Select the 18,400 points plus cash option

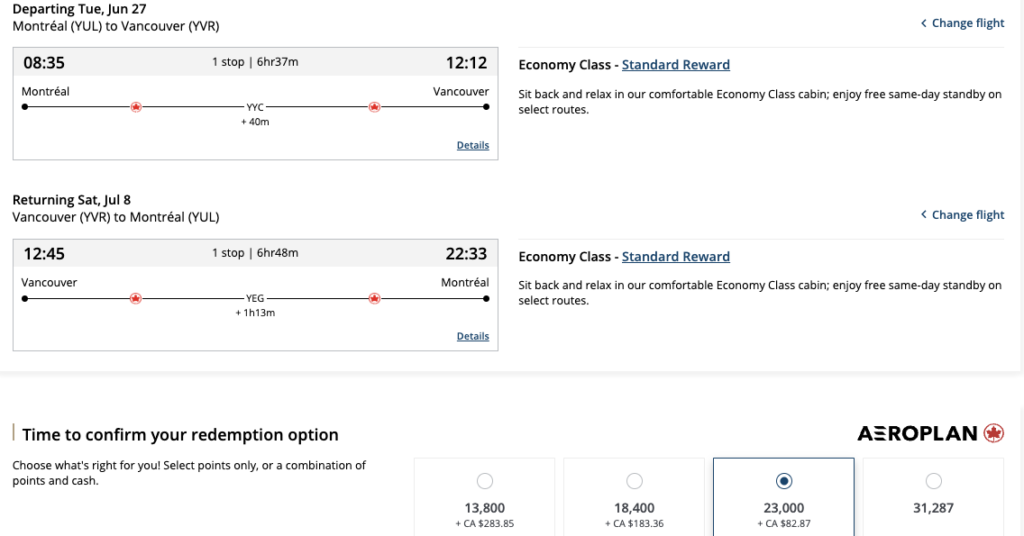[x=634, y=481]
